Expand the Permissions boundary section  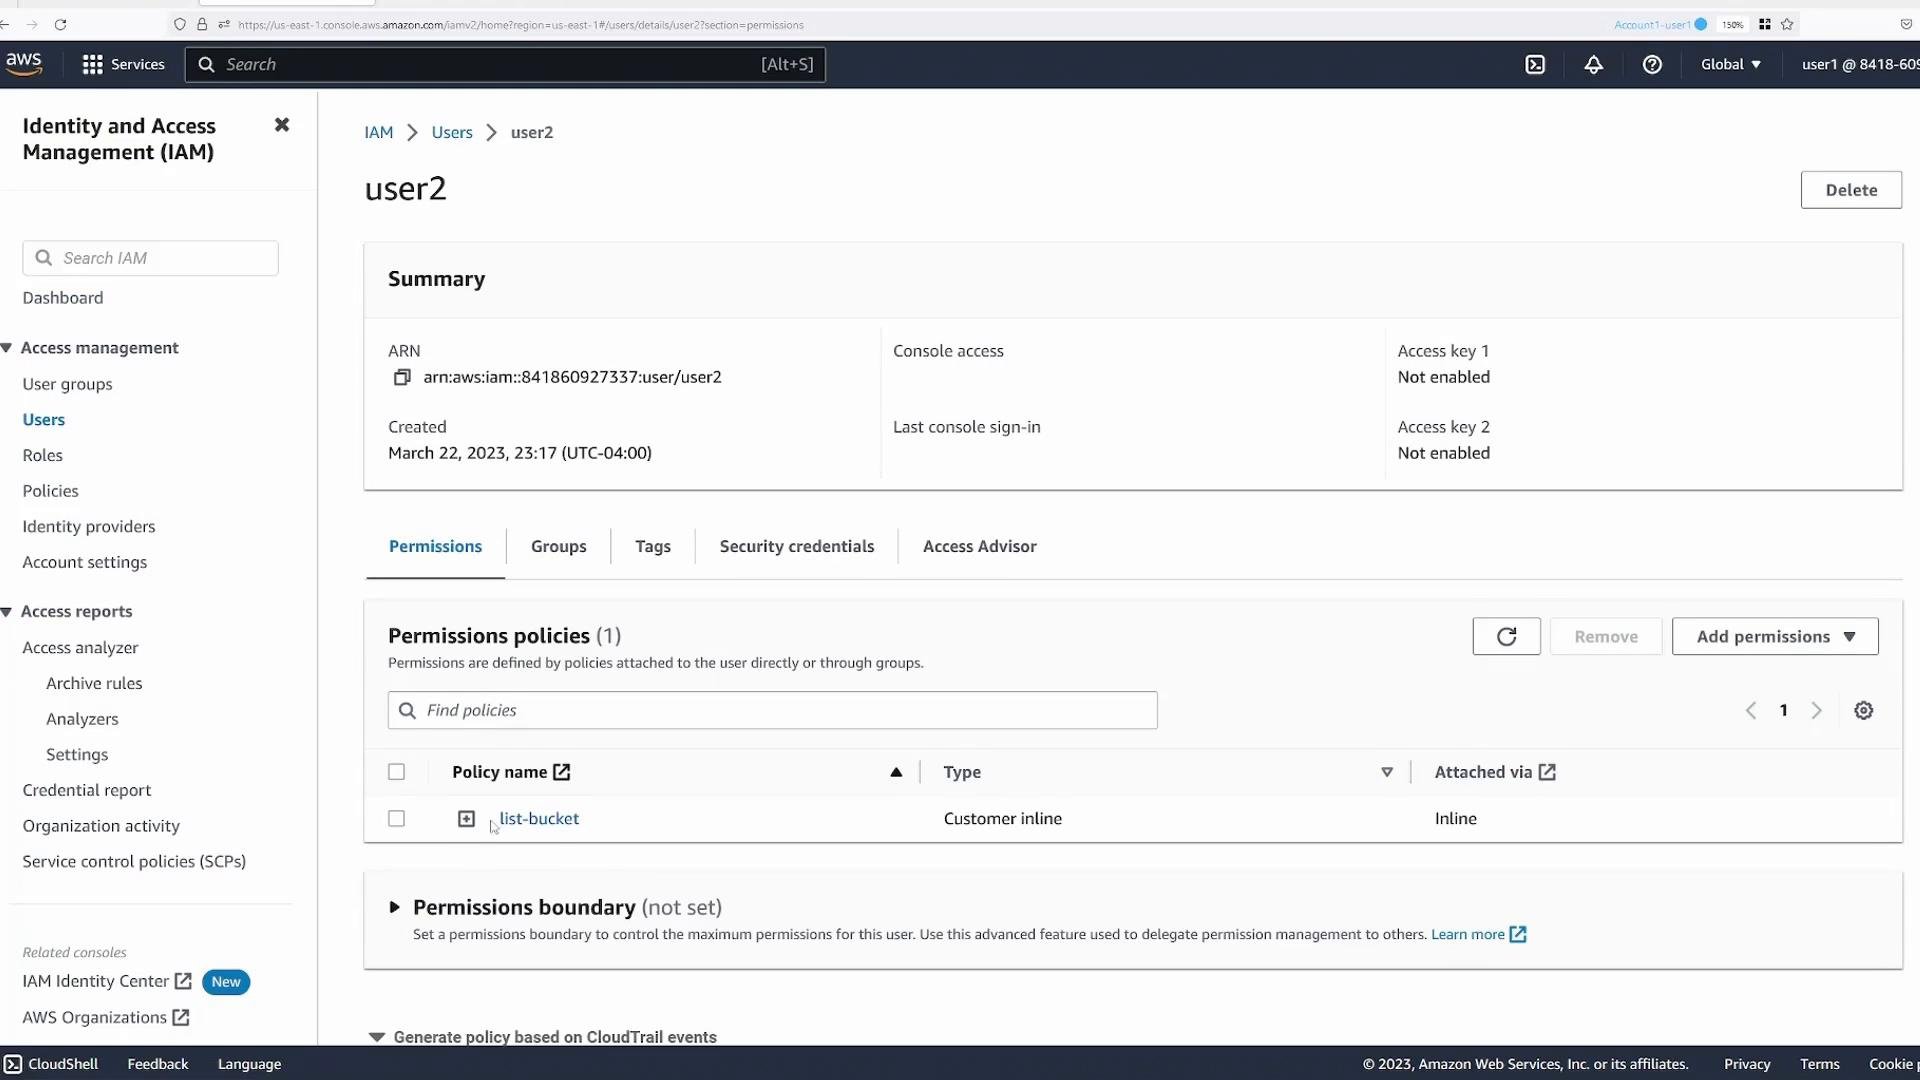pos(394,907)
